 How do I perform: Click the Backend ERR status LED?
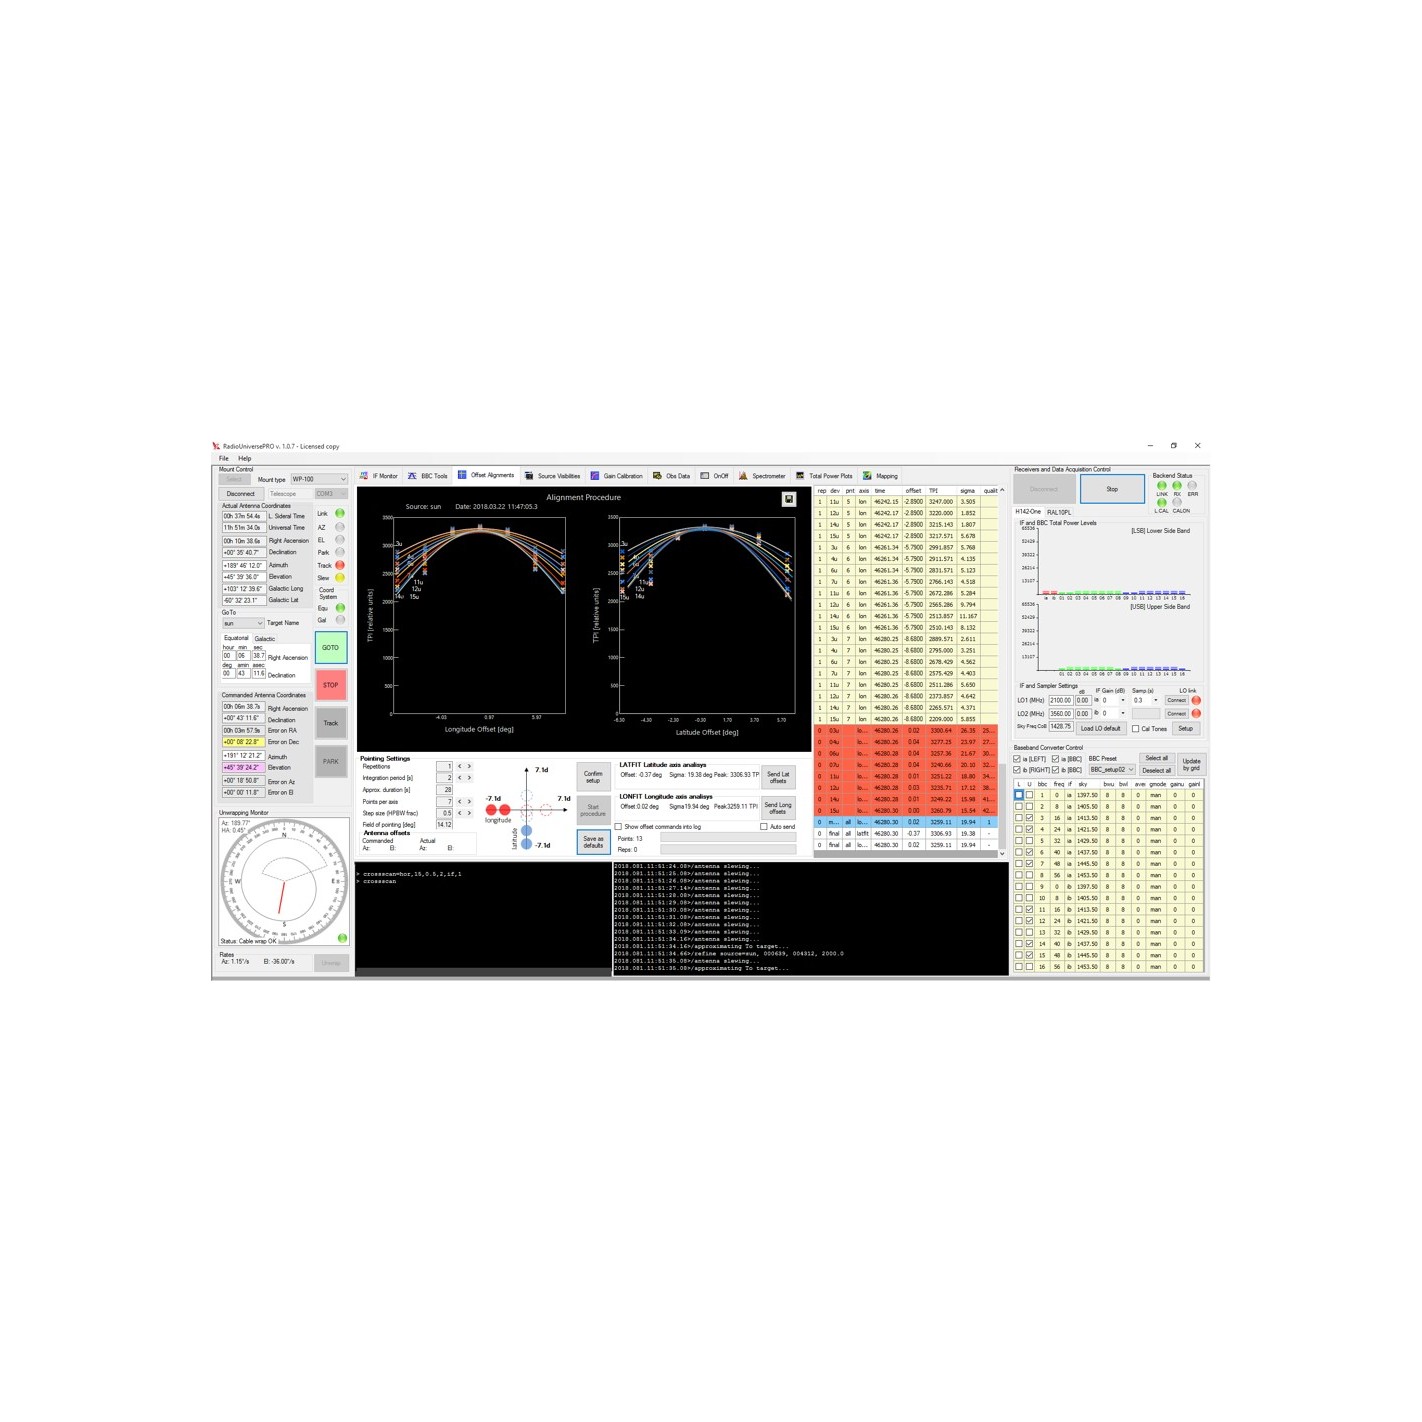tap(1192, 486)
